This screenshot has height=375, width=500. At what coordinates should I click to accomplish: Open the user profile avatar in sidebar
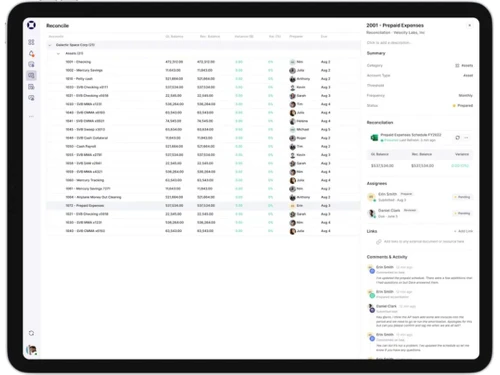[x=31, y=350]
